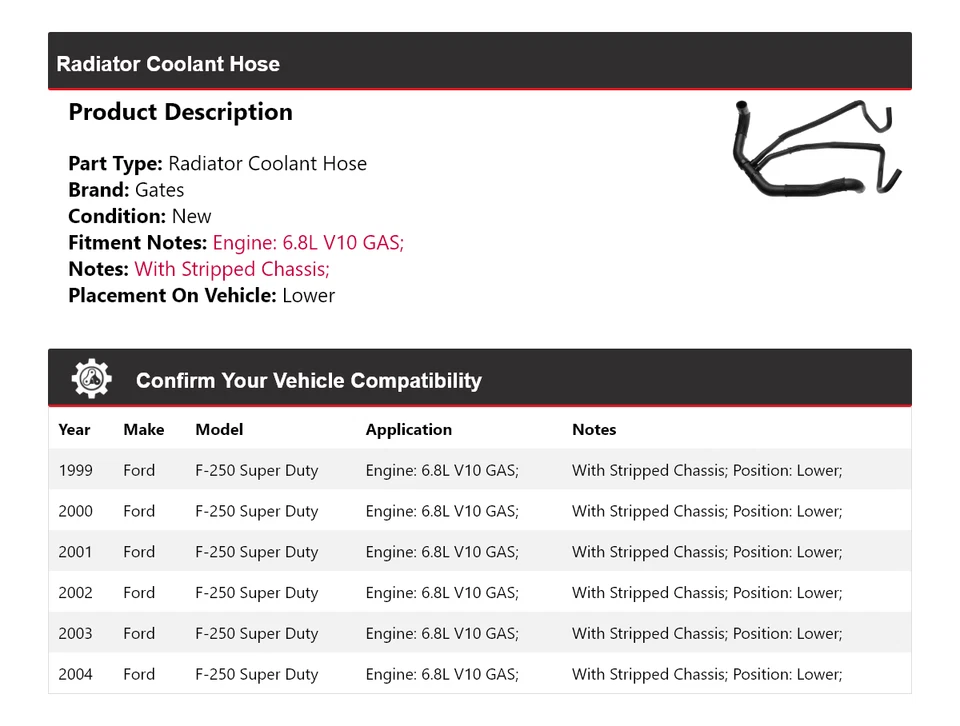The height and width of the screenshot is (726, 960).
Task: Select the 2001 Ford F-250 row
Action: (479, 552)
